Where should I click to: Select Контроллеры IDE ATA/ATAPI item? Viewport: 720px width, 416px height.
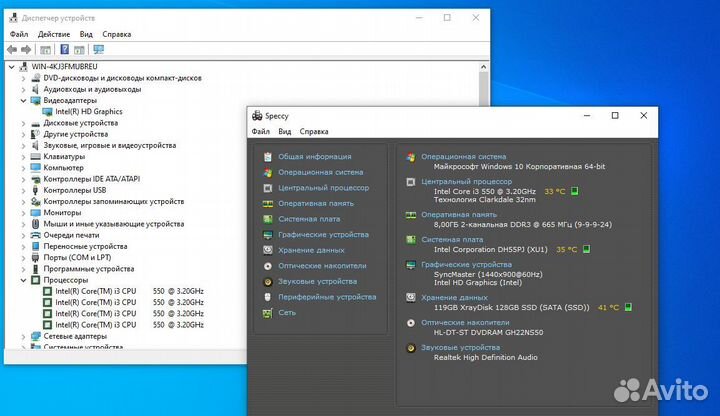pyautogui.click(x=91, y=179)
